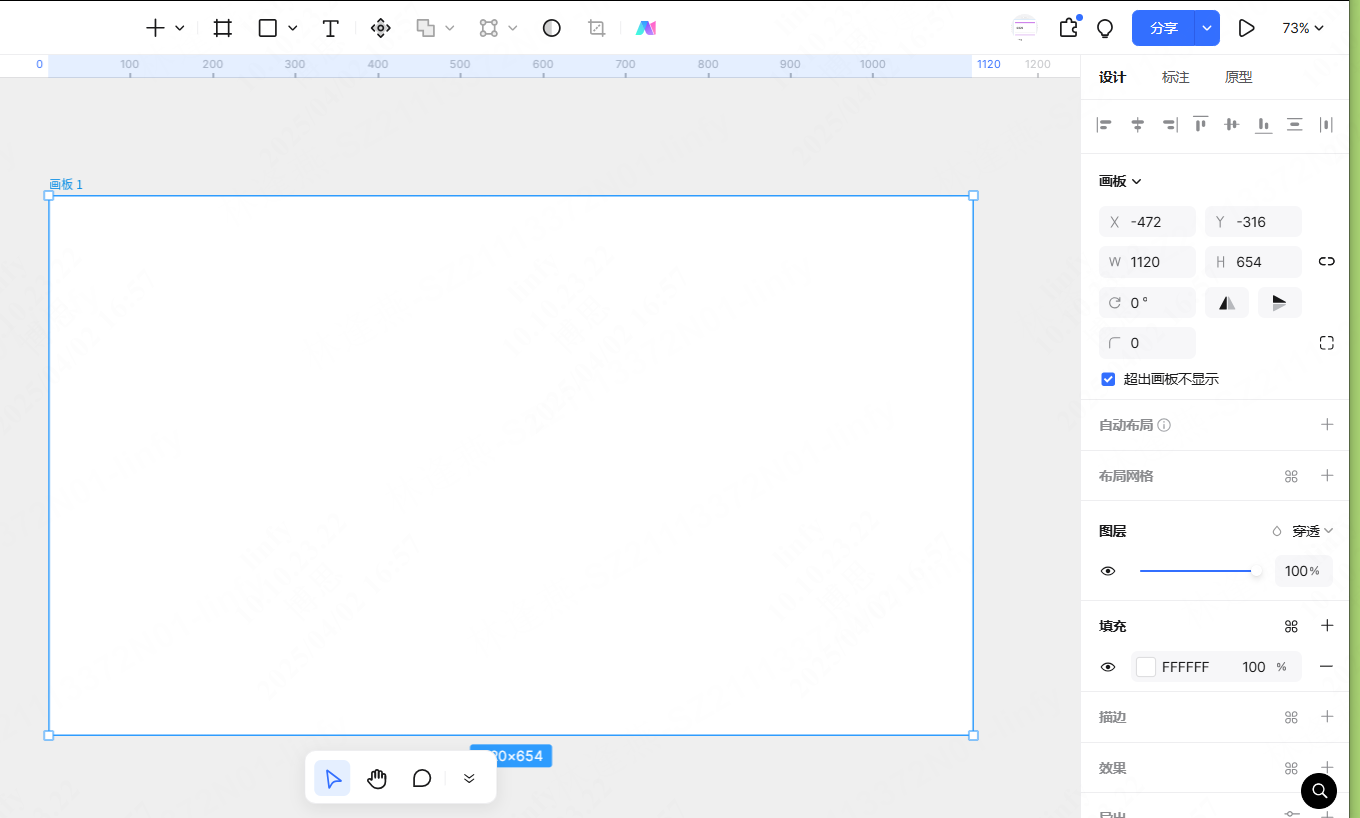This screenshot has height=818, width=1360.
Task: Select the 画板 1 artboard label
Action: (x=66, y=184)
